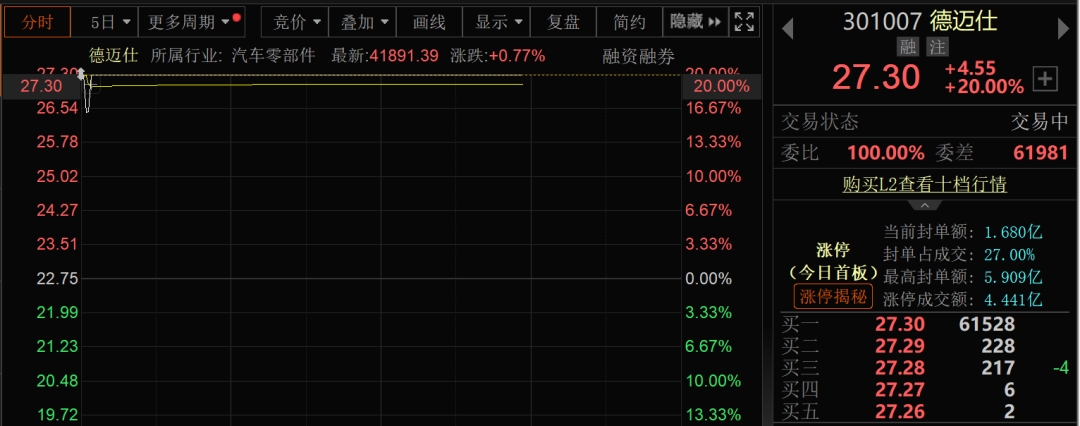Click the 今日首板 label
This screenshot has height=426, width=1080.
tap(834, 272)
